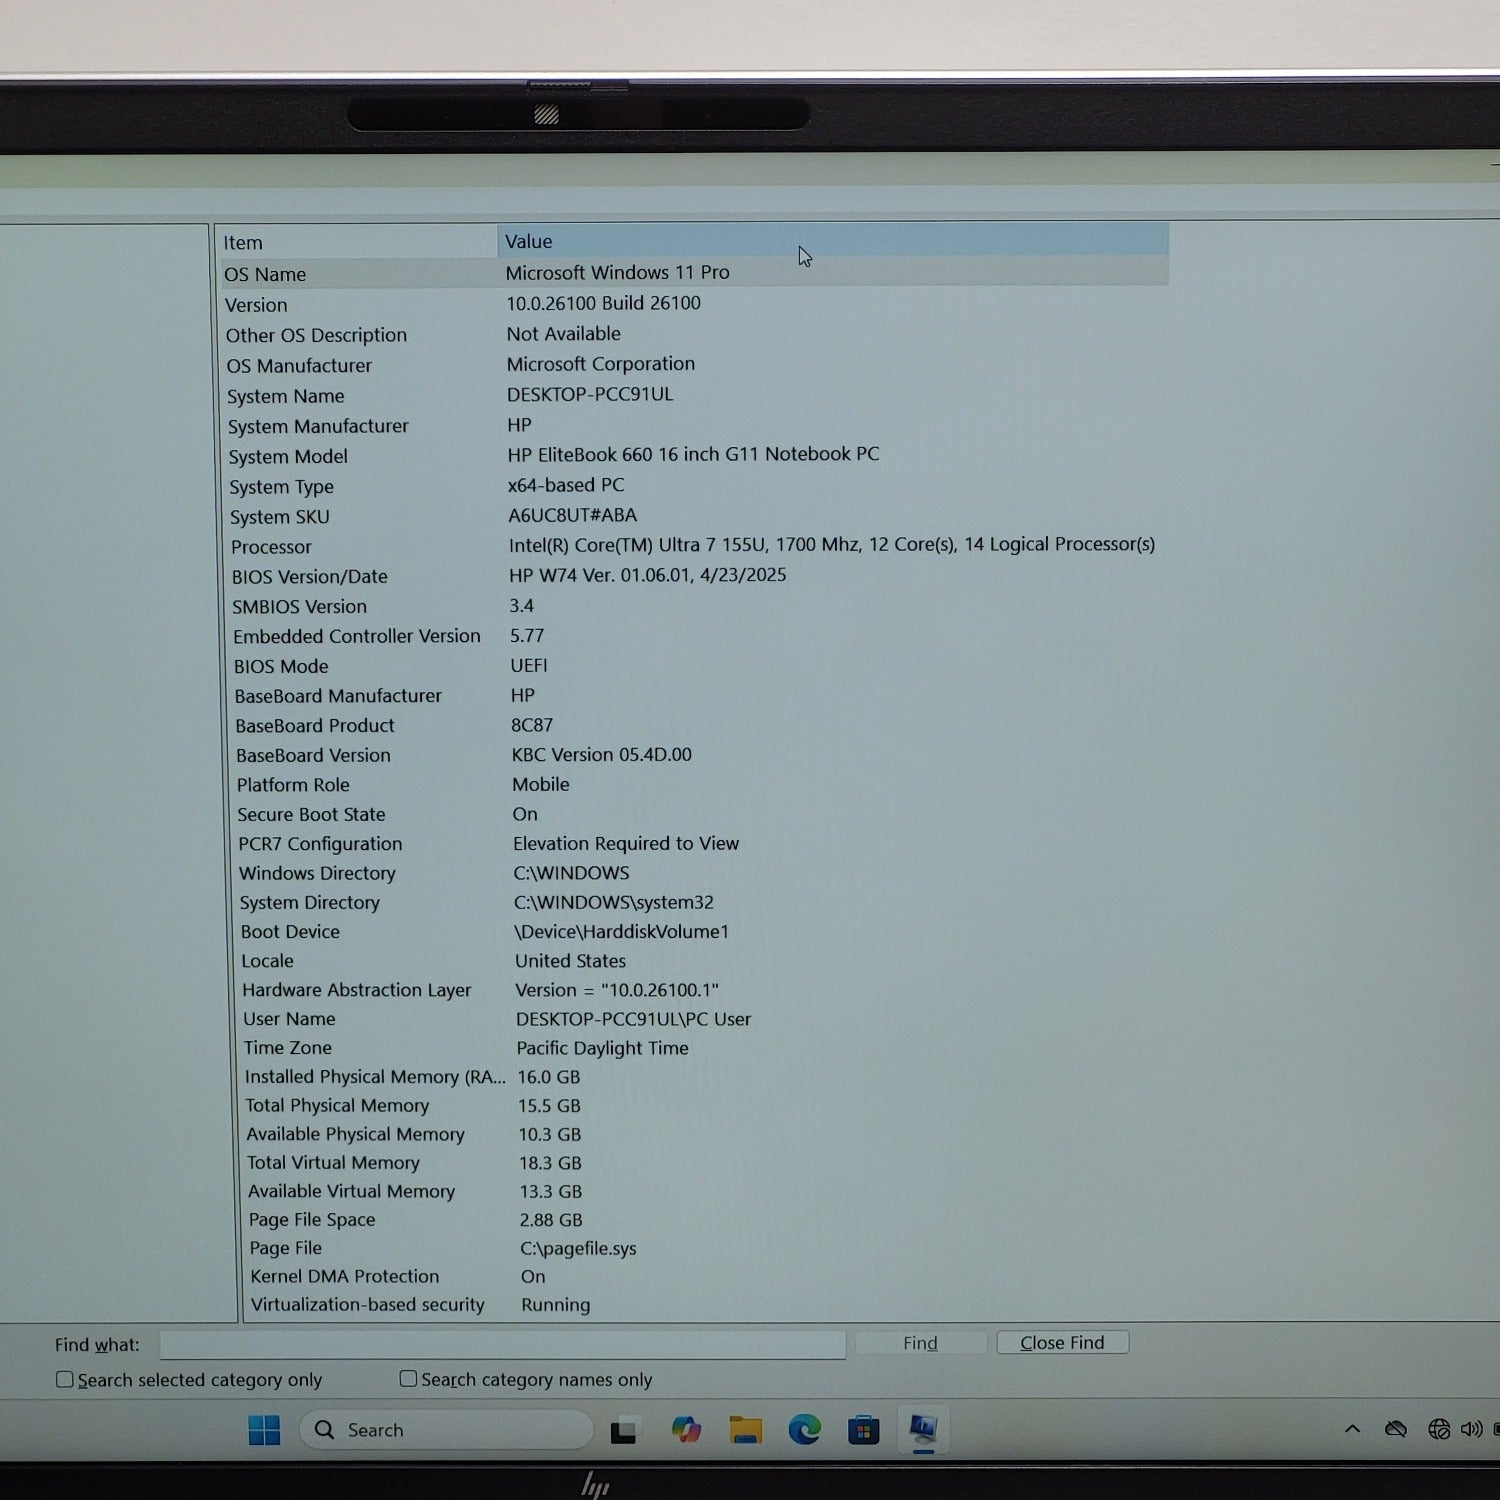Select the 'BIOS Version/Date' row

pyautogui.click(x=309, y=577)
